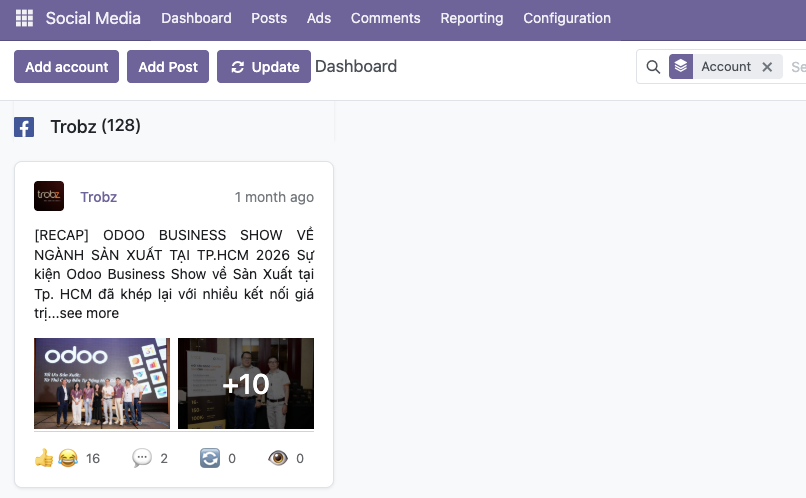Click the Dashboard breadcrumb title
Image resolution: width=806 pixels, height=498 pixels.
coord(356,66)
